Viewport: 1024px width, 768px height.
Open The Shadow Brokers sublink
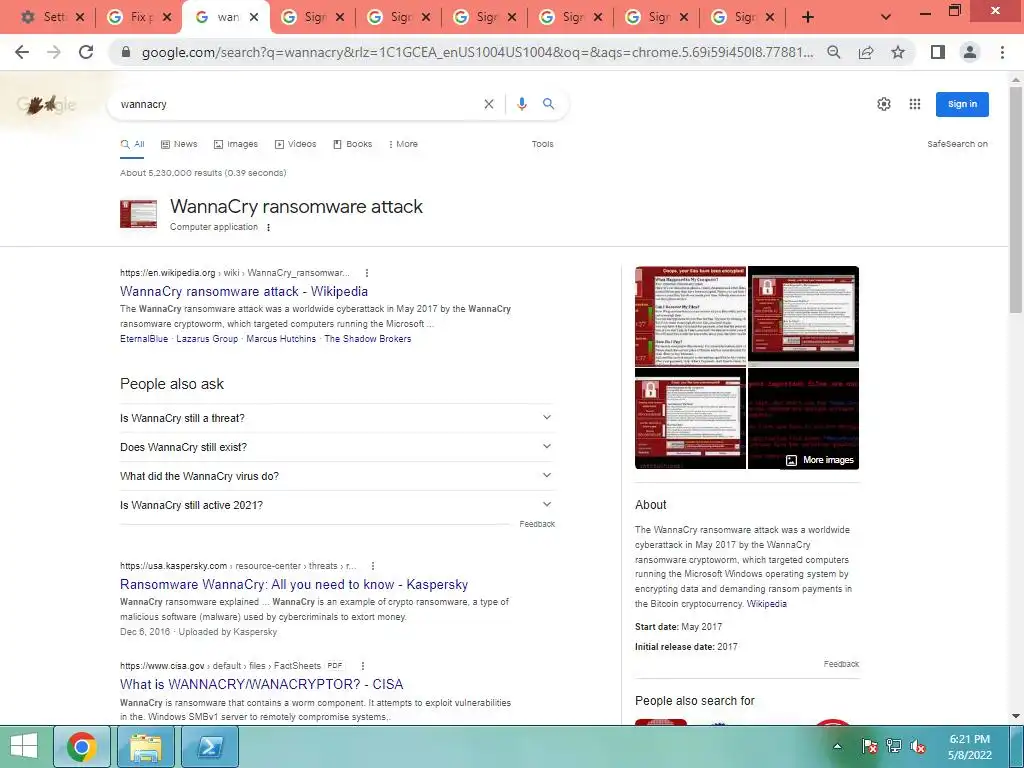pos(368,339)
